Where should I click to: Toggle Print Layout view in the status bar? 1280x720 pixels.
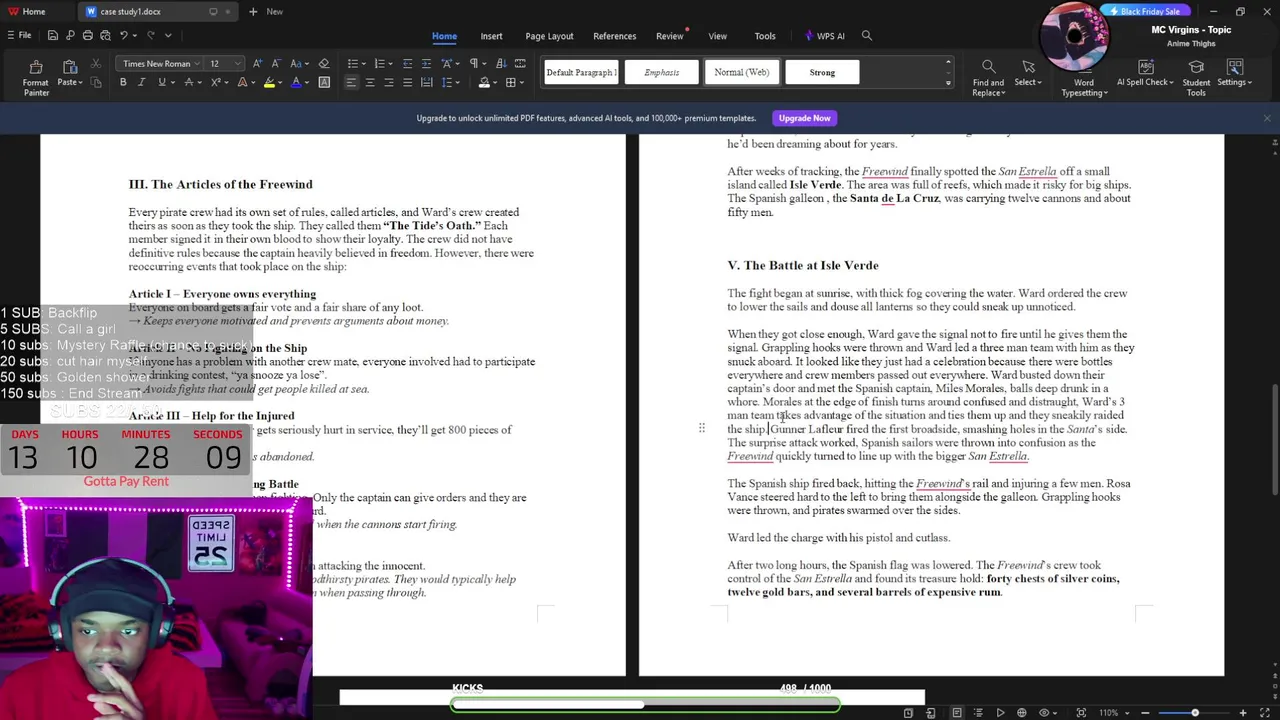[957, 713]
